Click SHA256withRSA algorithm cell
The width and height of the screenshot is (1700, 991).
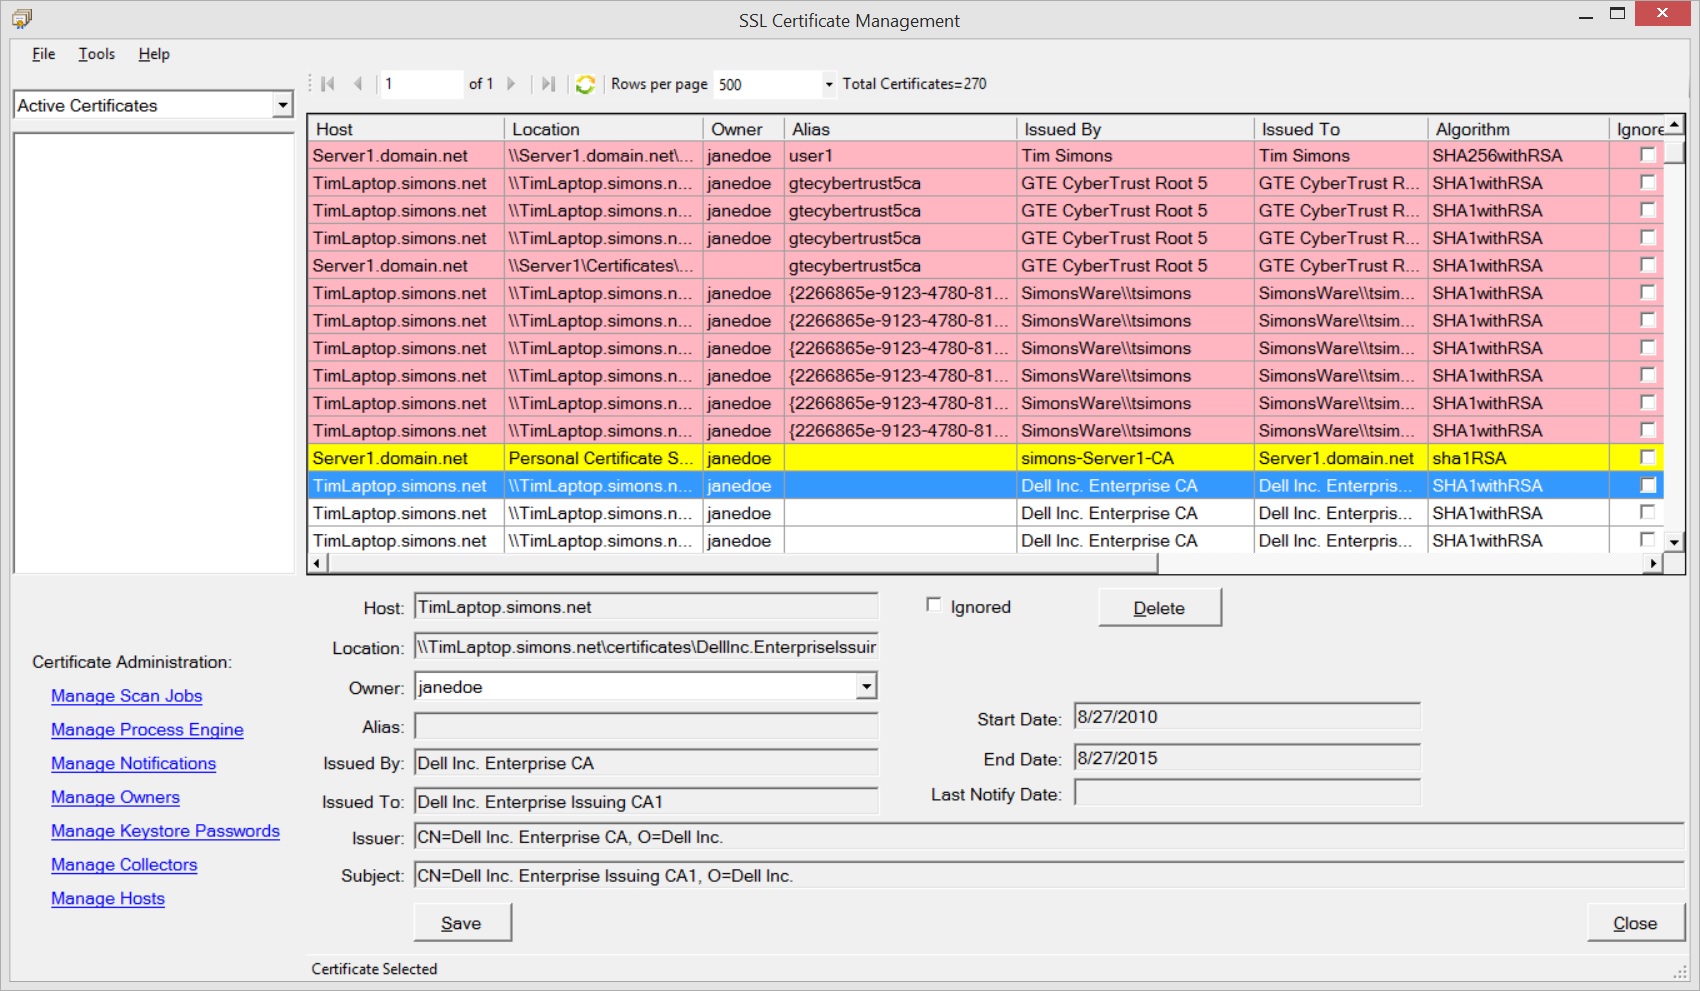click(1518, 156)
